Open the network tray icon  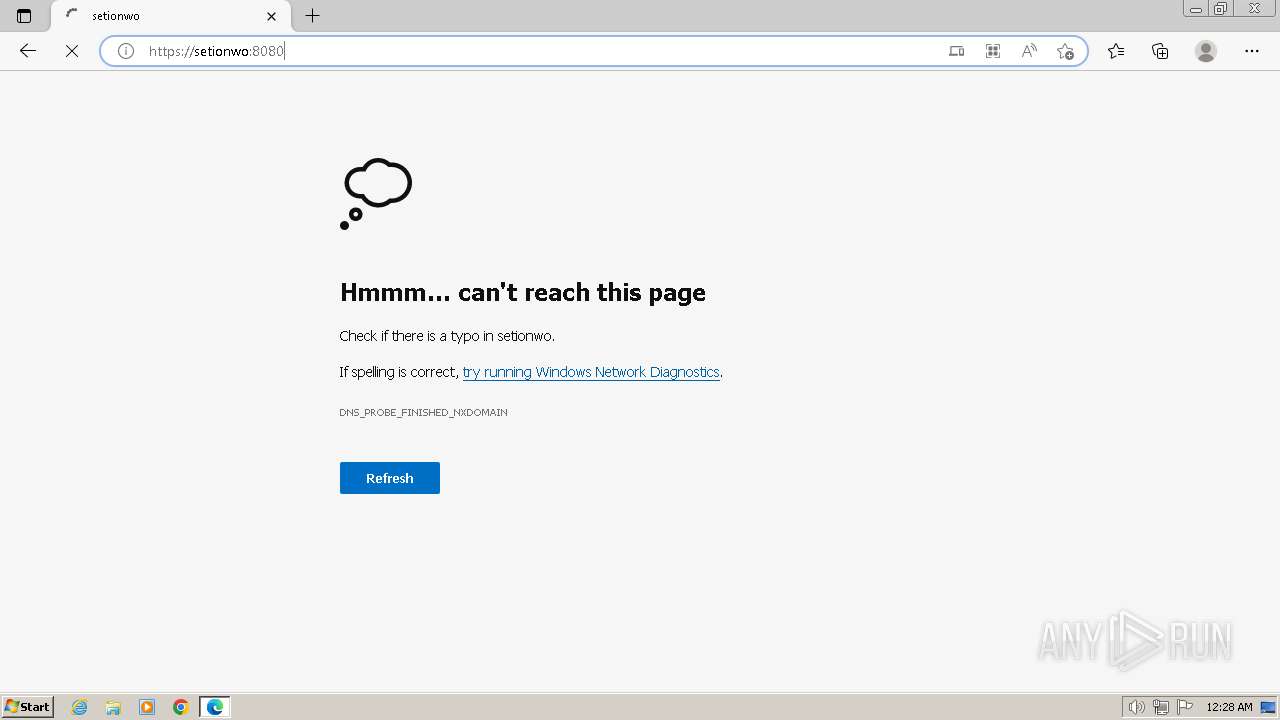click(1161, 707)
